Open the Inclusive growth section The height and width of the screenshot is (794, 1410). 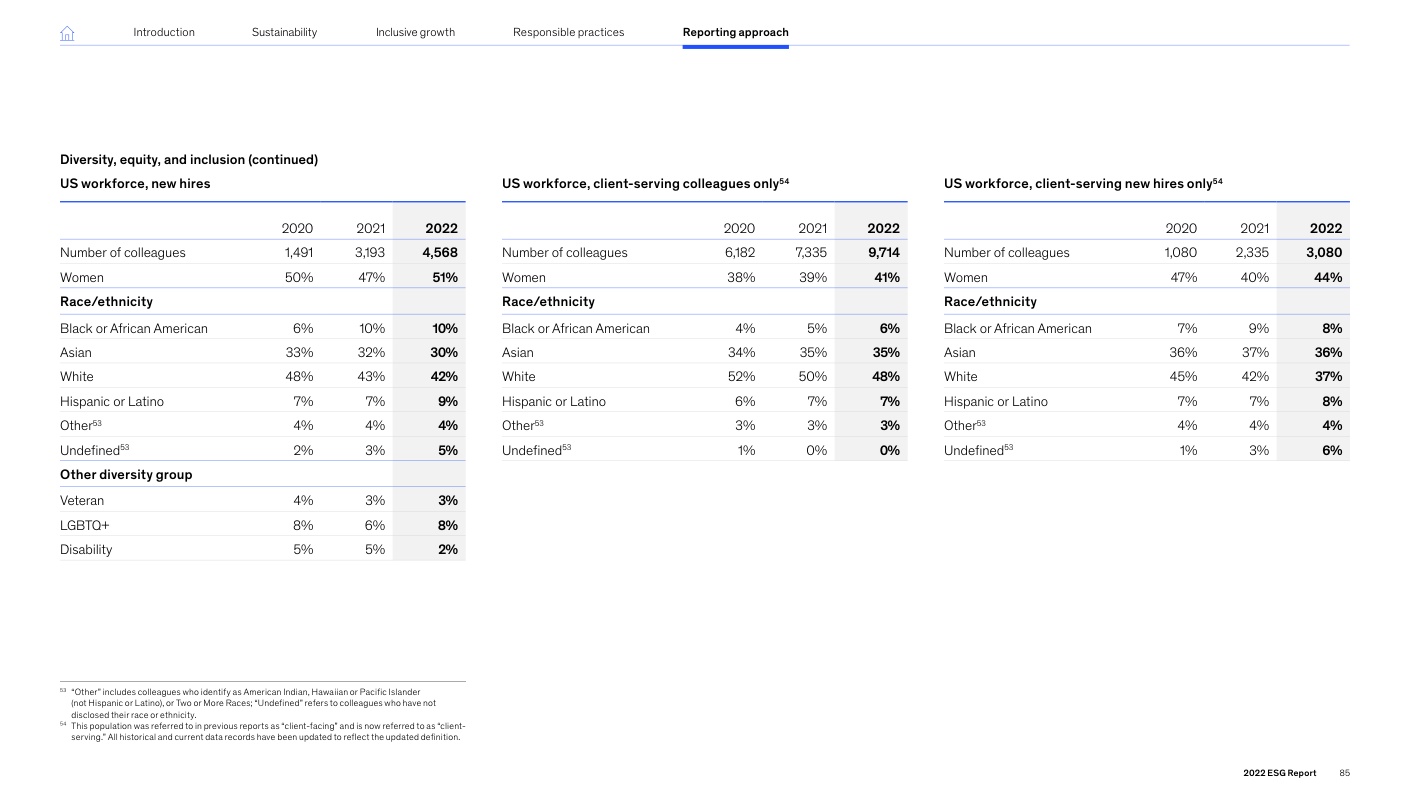point(415,32)
